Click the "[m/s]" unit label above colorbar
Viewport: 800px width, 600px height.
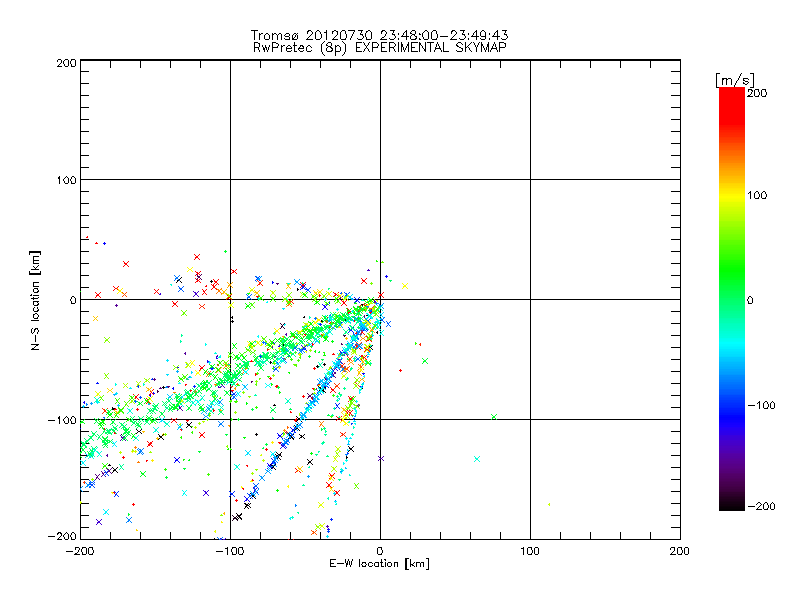tap(734, 78)
